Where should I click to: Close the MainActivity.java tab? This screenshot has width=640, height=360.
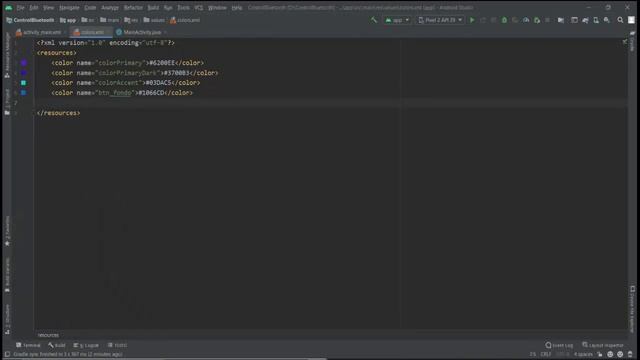point(165,32)
